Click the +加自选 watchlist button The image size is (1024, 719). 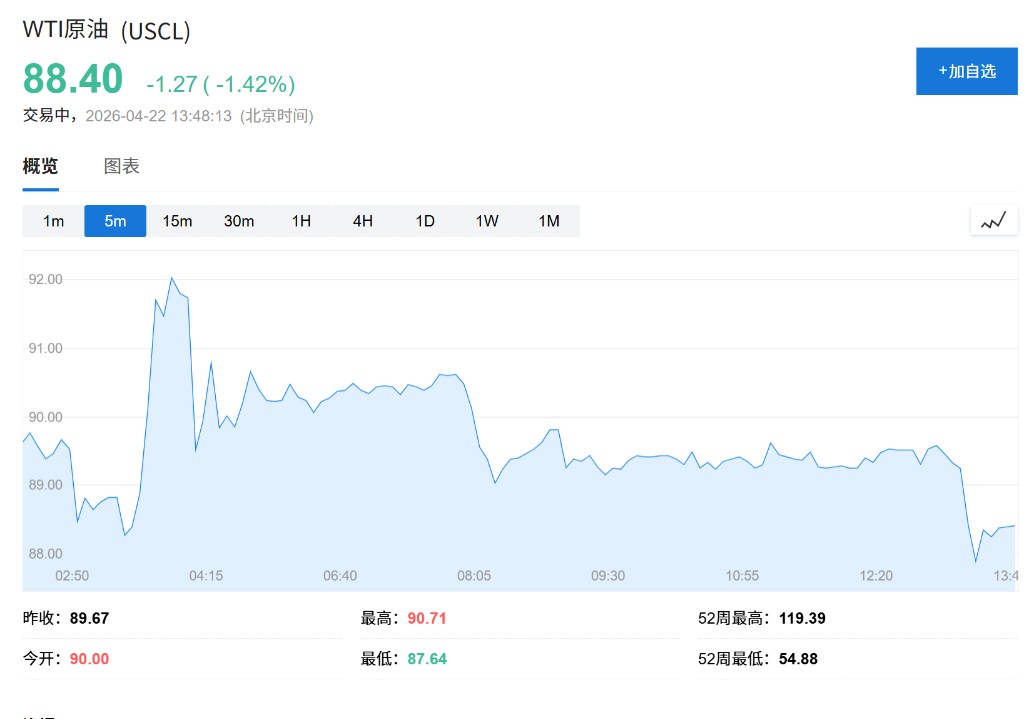pos(966,71)
